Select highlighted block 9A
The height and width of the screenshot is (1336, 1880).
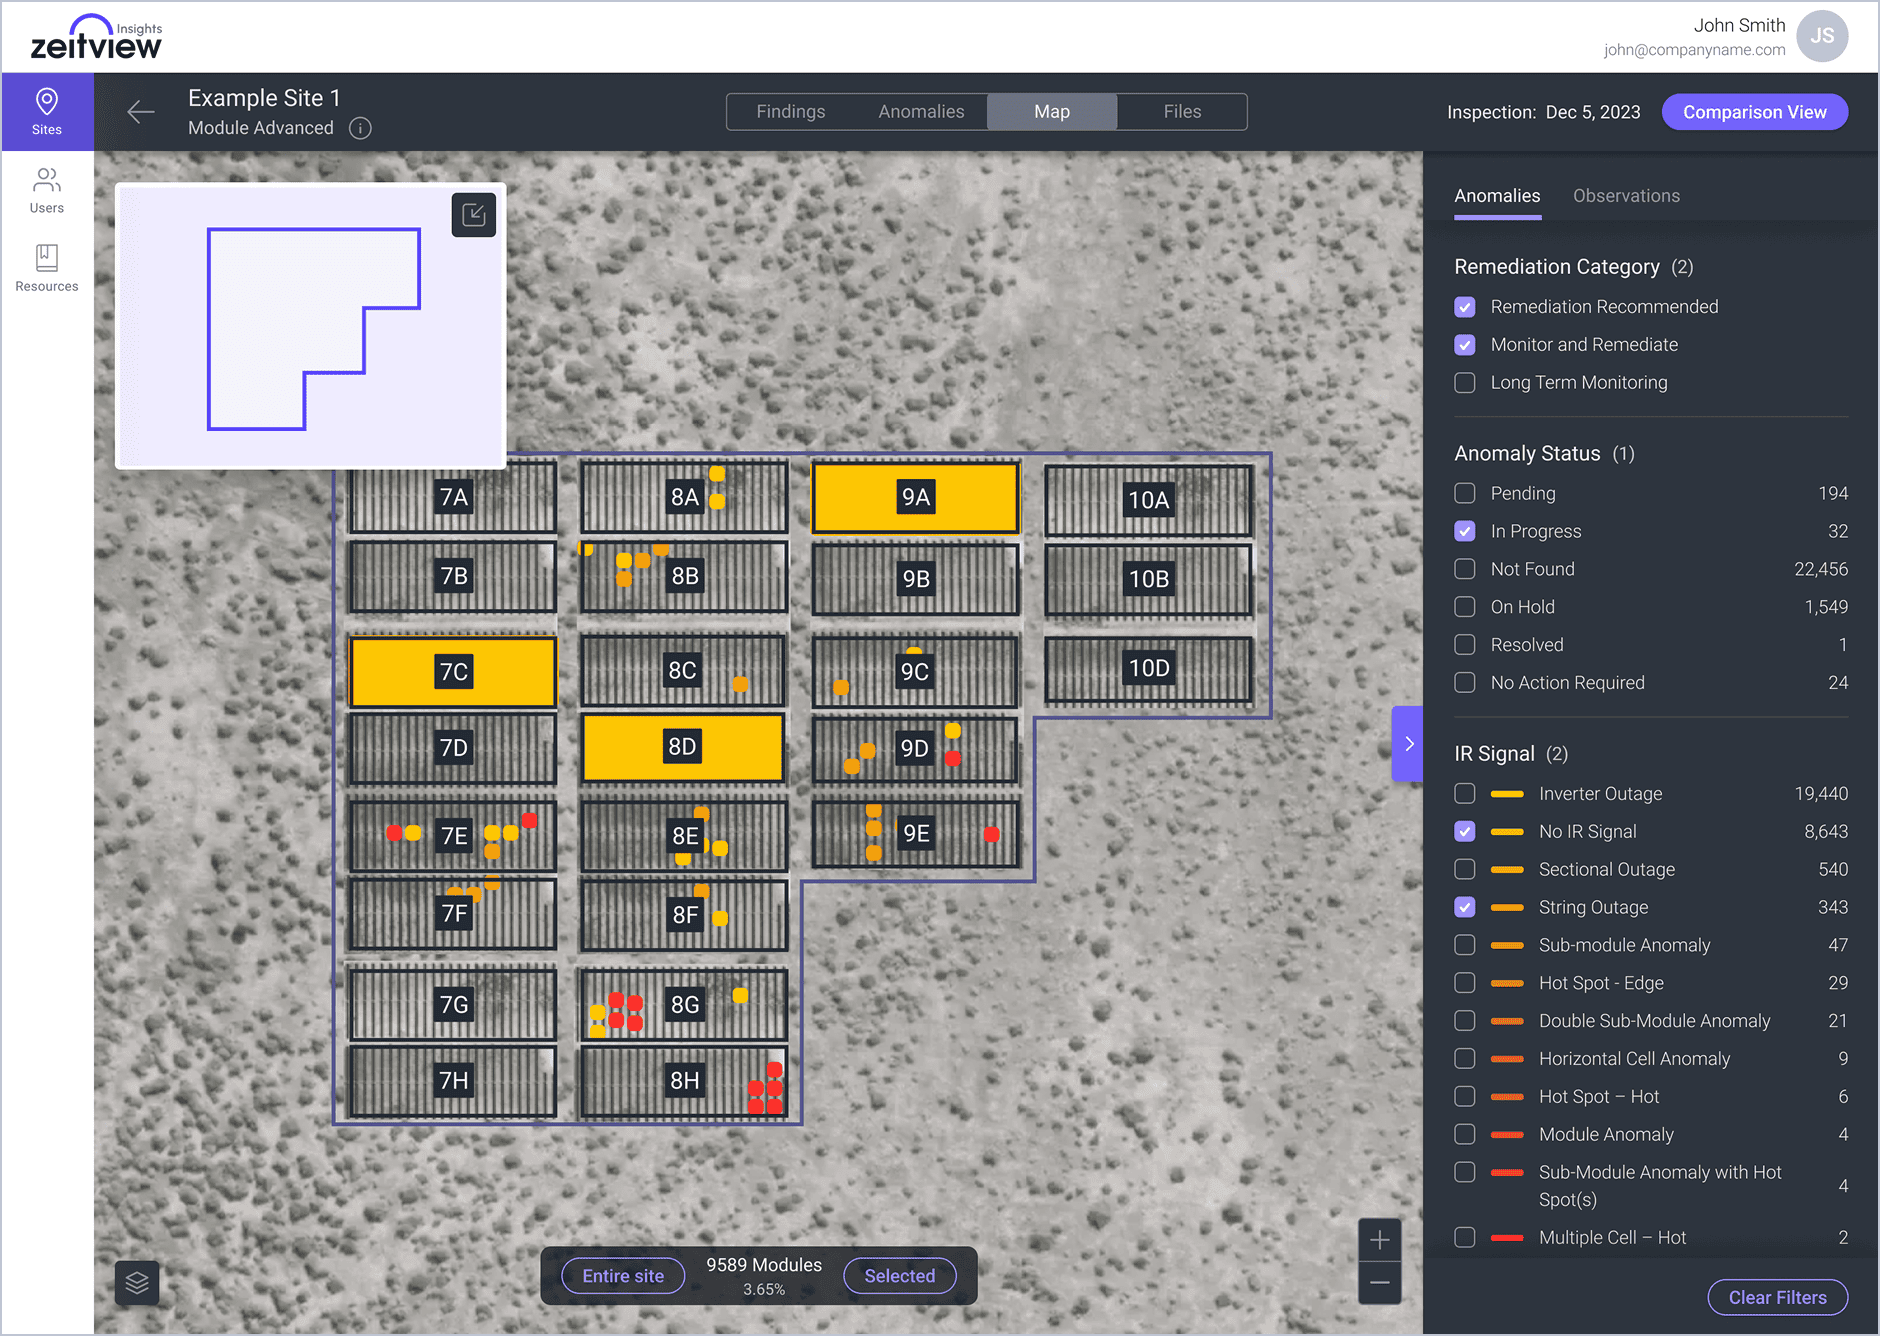[915, 497]
